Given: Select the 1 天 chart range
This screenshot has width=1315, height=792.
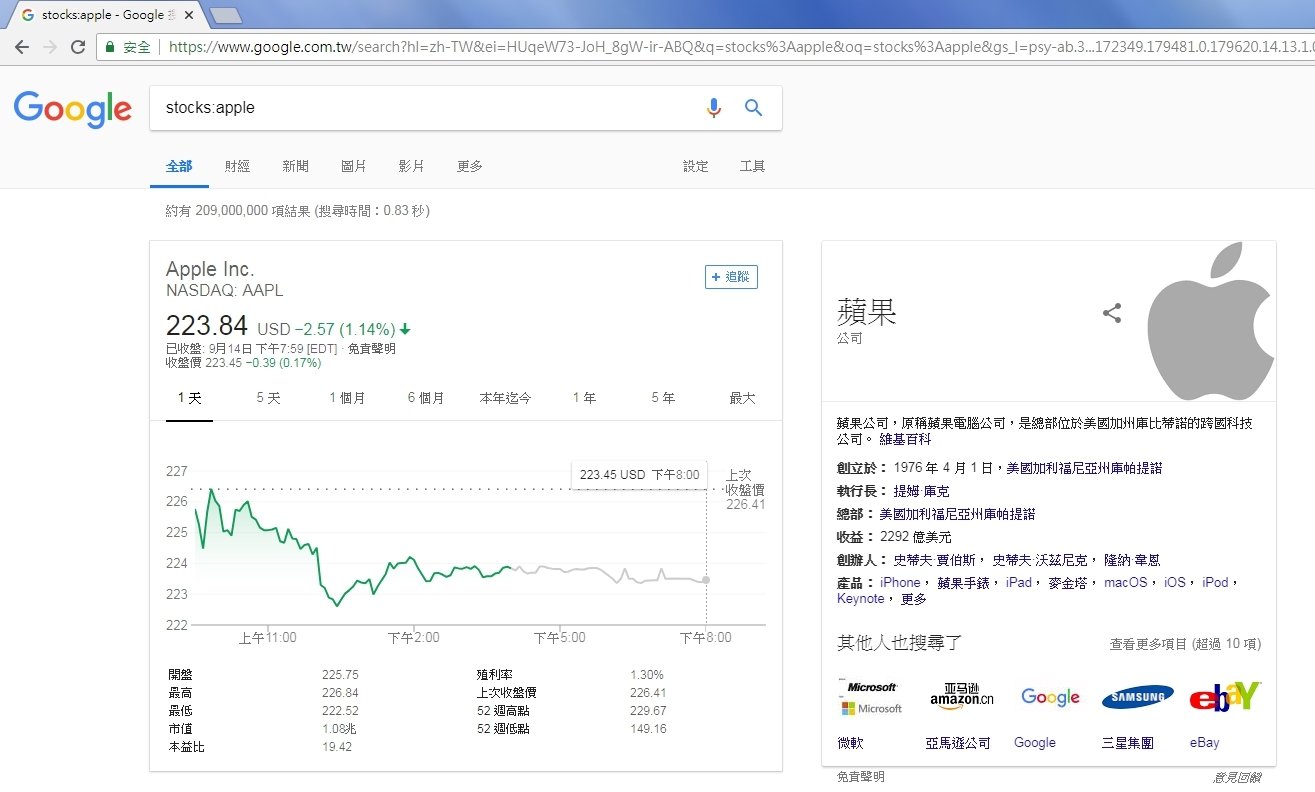Looking at the screenshot, I should point(189,398).
